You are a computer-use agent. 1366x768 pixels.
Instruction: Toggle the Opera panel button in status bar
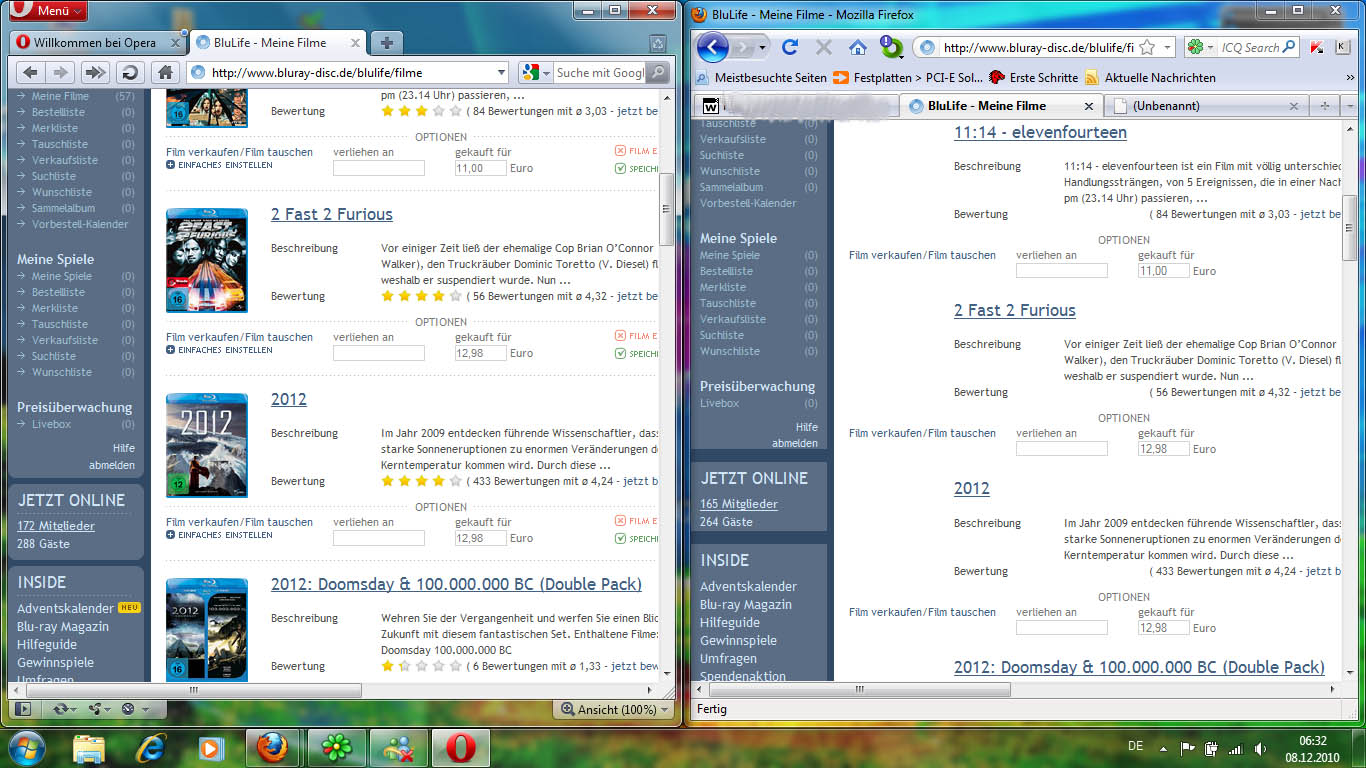point(23,709)
